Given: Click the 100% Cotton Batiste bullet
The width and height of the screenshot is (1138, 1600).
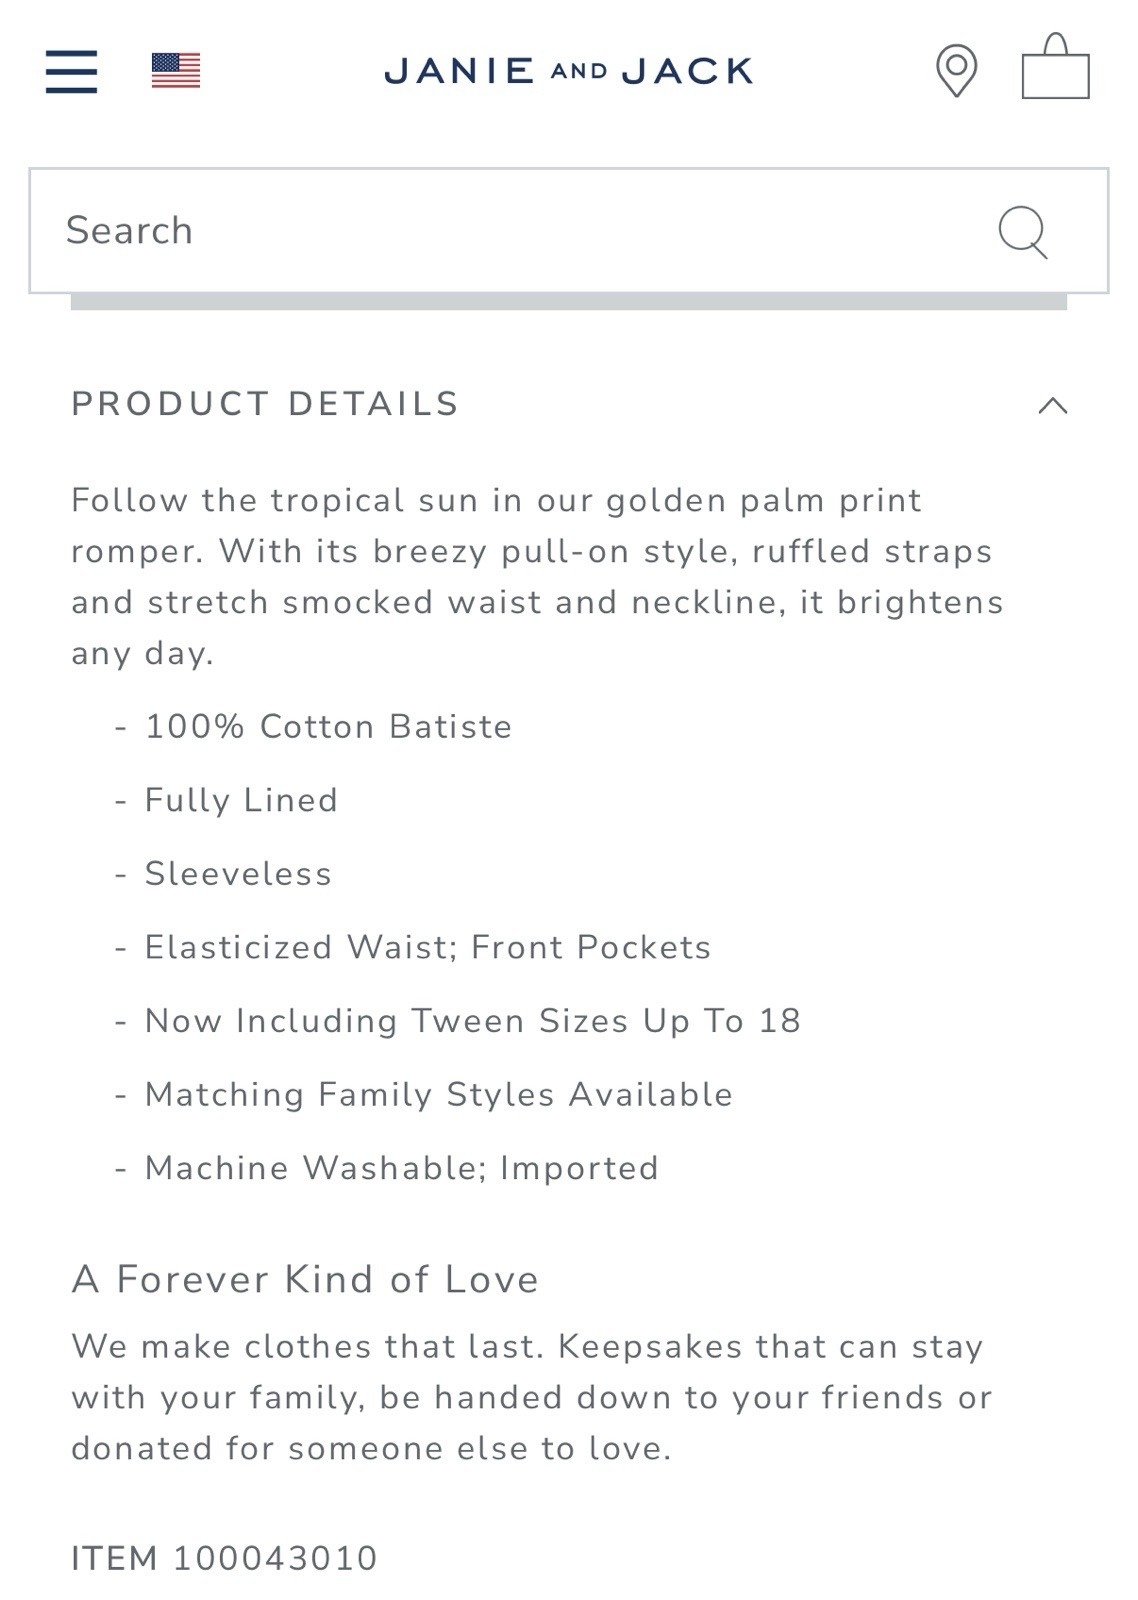Looking at the screenshot, I should coord(328,727).
